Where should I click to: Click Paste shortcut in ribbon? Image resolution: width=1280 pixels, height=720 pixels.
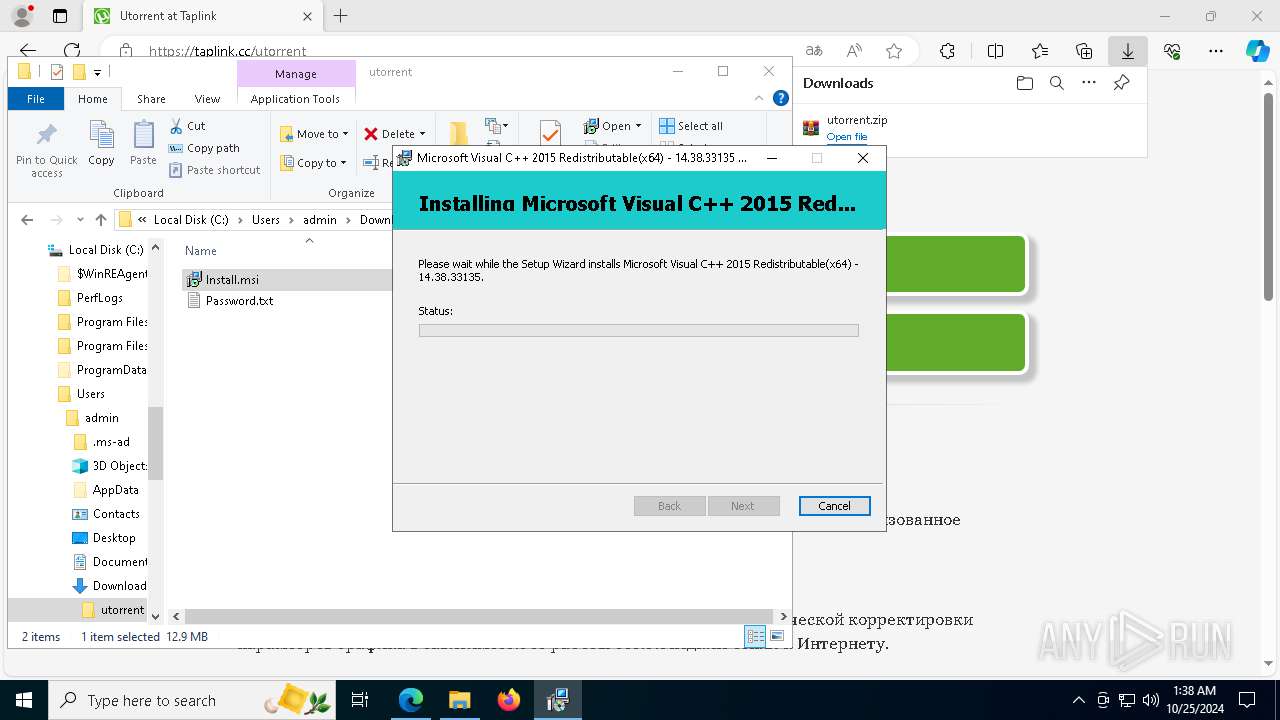tap(215, 170)
